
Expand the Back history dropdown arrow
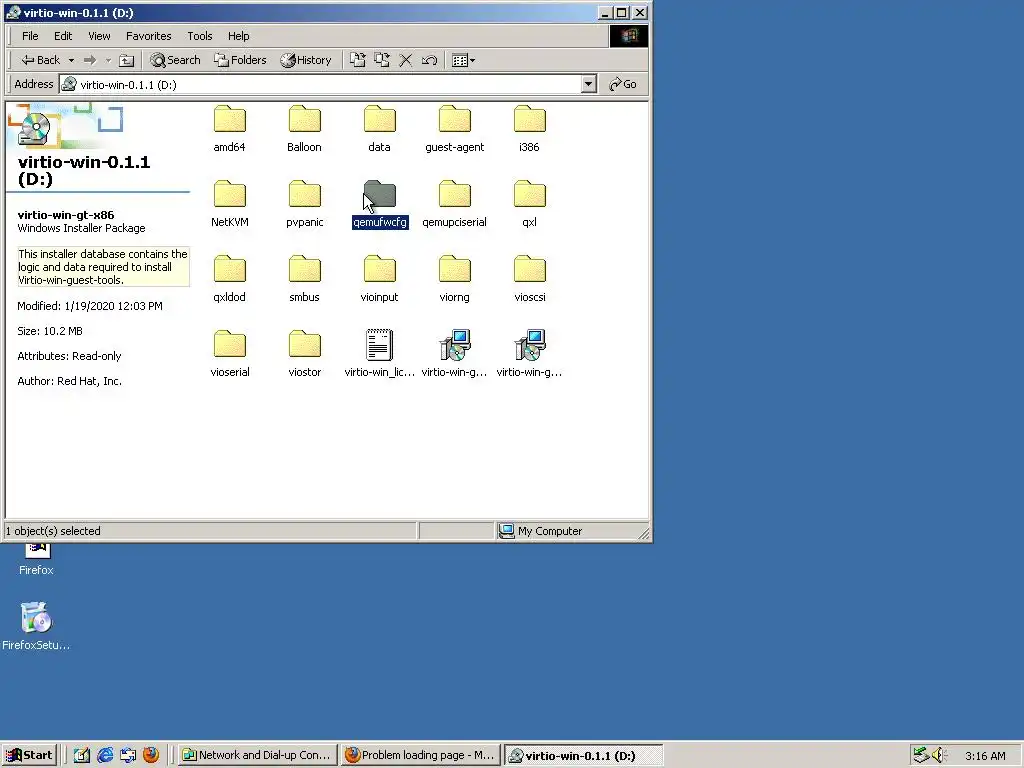point(71,60)
